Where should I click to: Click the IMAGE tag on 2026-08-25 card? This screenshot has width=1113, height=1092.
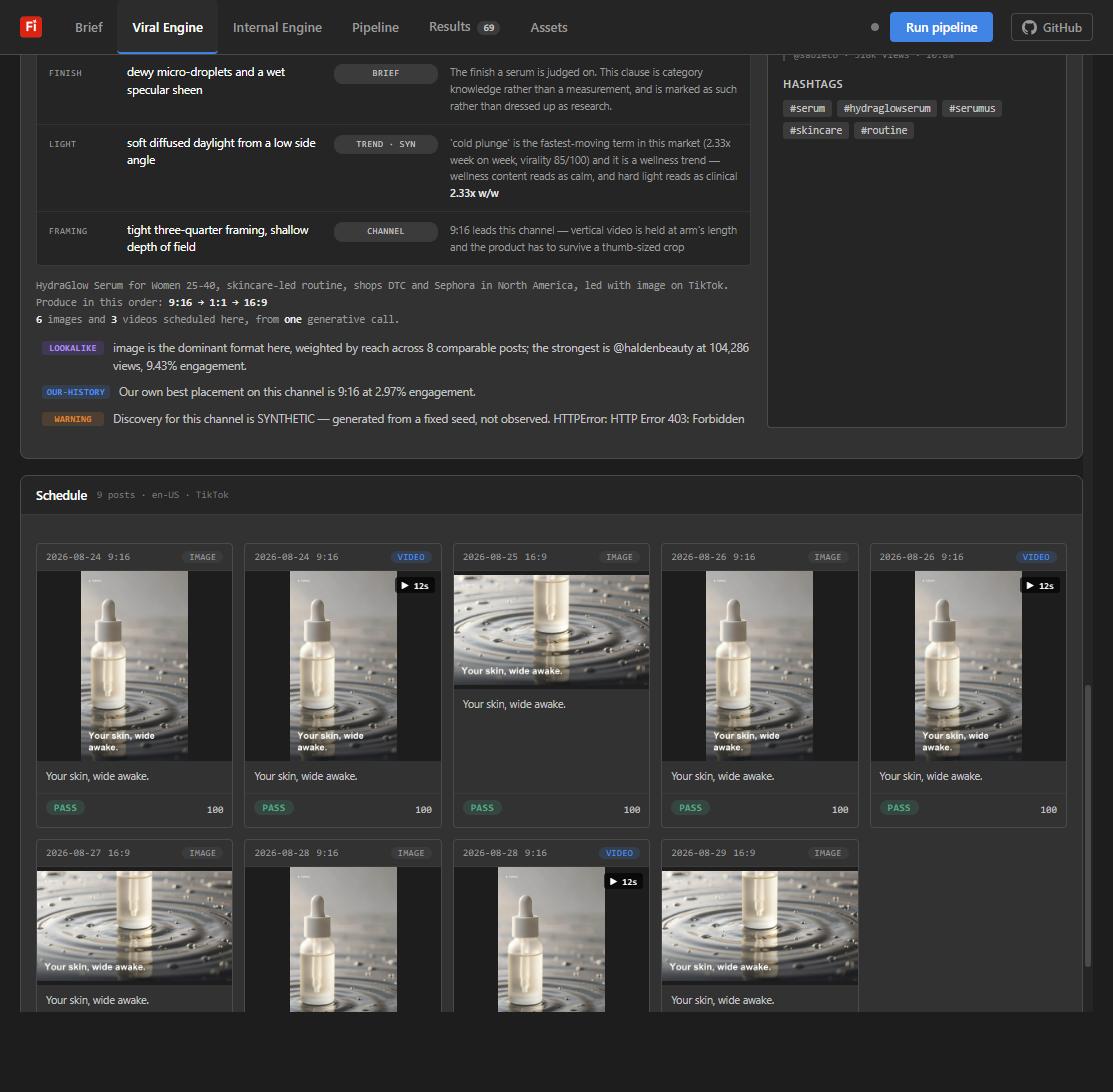[620, 557]
